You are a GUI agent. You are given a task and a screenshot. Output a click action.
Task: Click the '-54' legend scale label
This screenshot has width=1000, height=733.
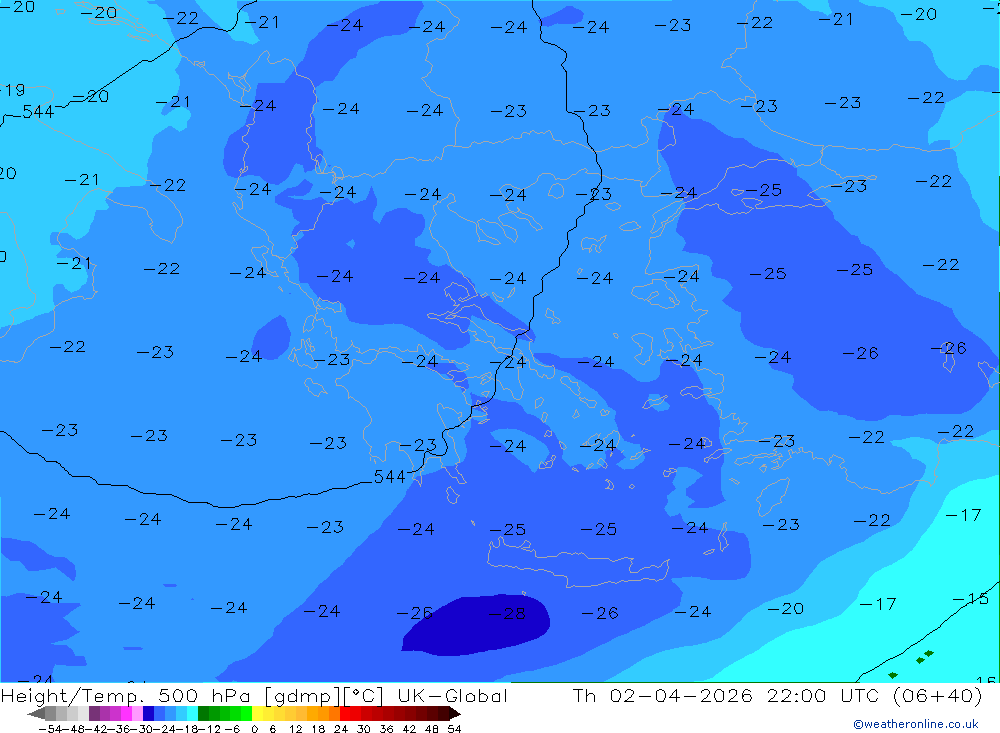coord(50,729)
